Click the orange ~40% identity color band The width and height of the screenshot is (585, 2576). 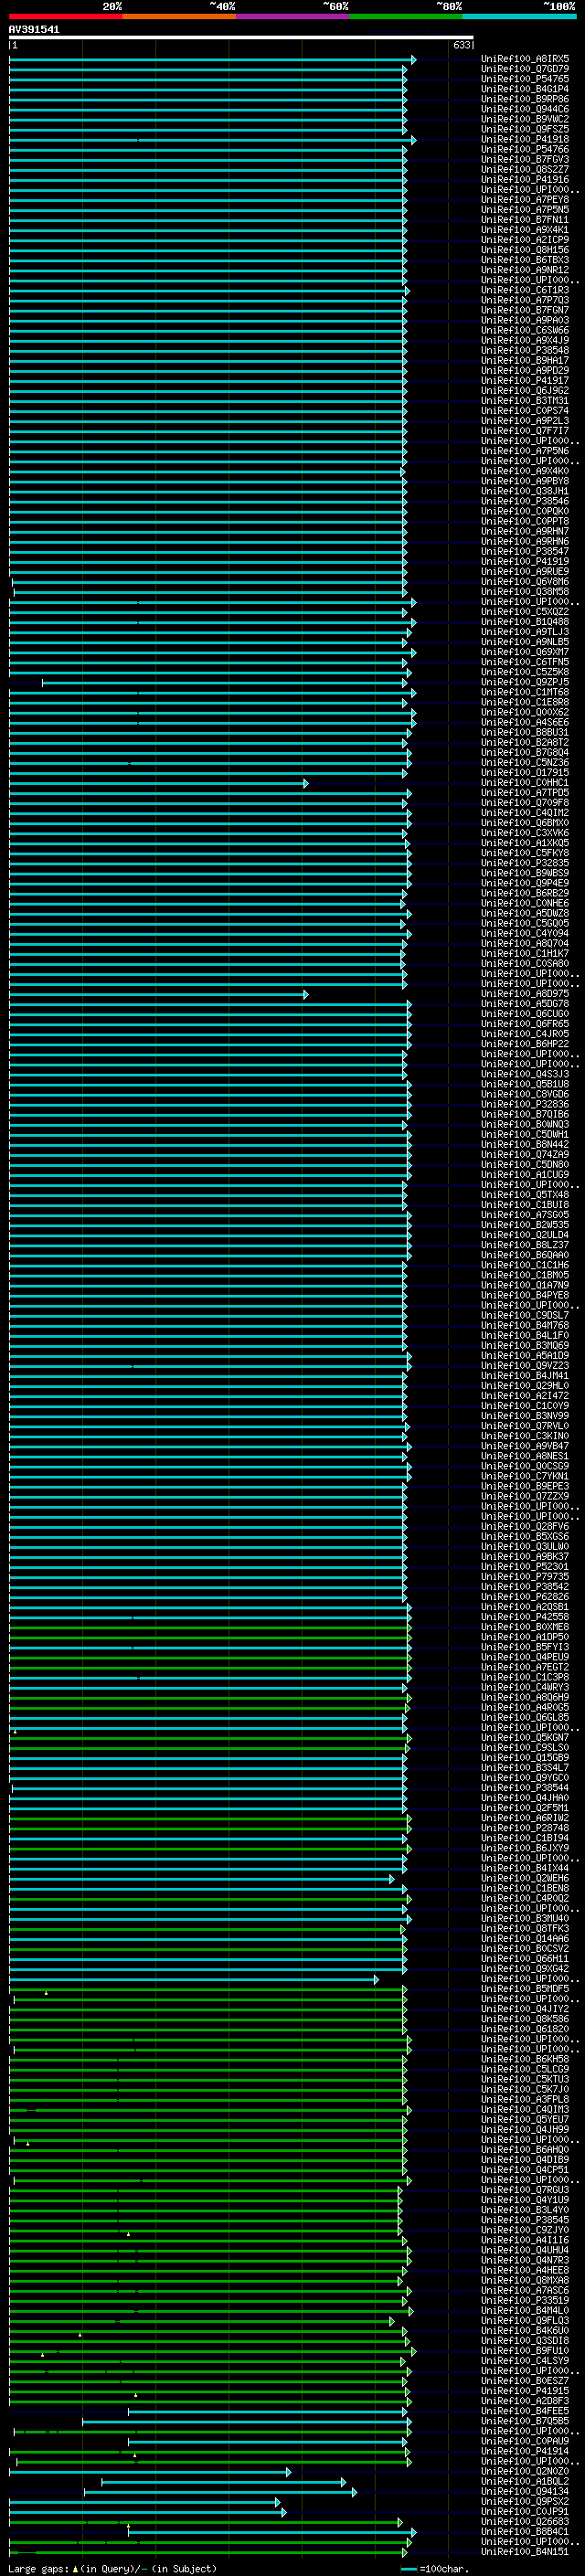[x=179, y=16]
